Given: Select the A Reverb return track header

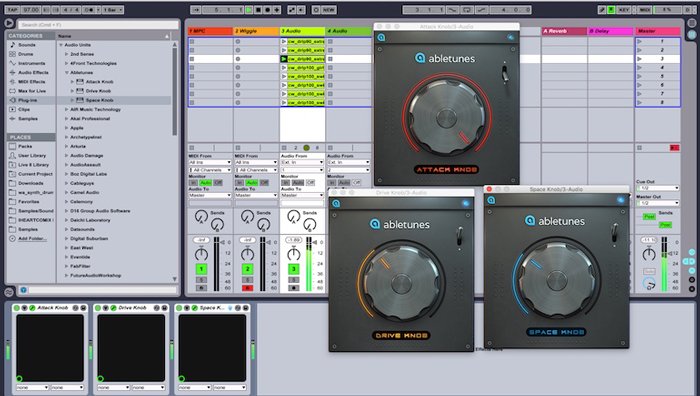Looking at the screenshot, I should pos(564,31).
